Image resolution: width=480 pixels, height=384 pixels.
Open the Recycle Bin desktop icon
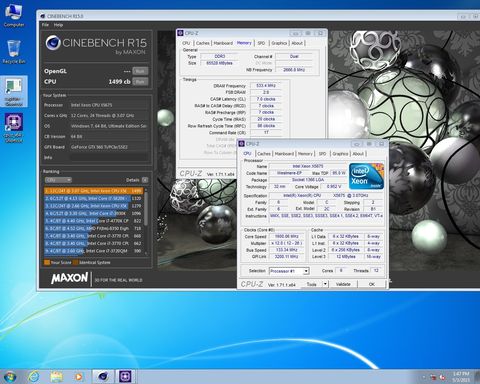[x=14, y=52]
